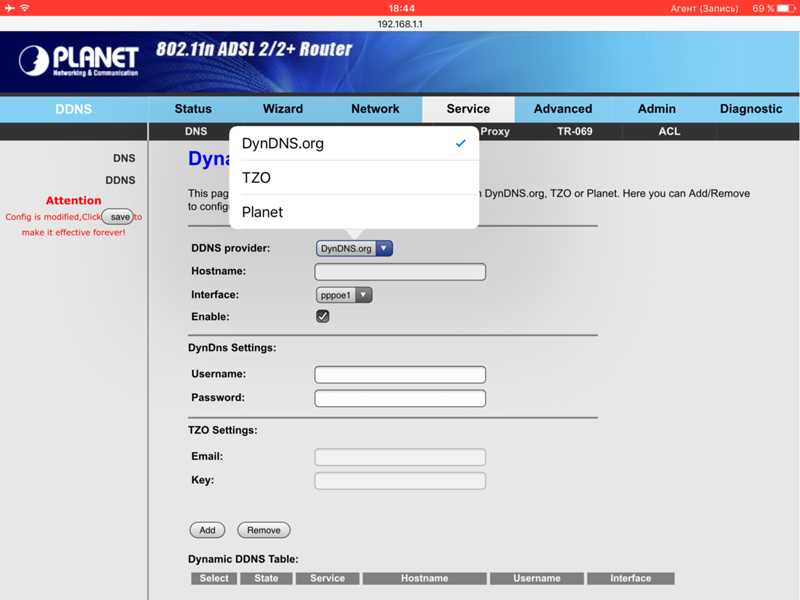Focus the Hostname input field
800x600 pixels.
pyautogui.click(x=400, y=271)
